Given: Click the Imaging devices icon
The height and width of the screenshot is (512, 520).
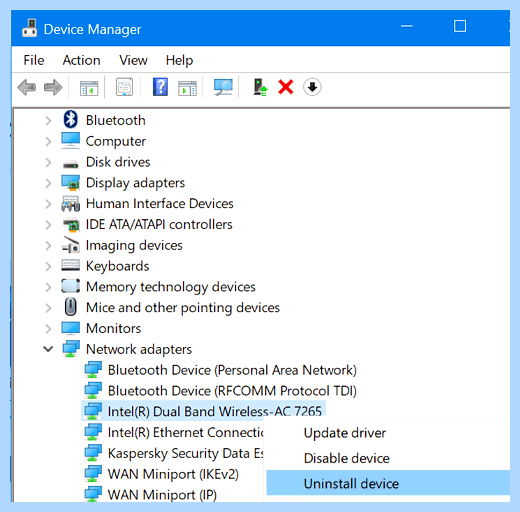Looking at the screenshot, I should [x=70, y=245].
